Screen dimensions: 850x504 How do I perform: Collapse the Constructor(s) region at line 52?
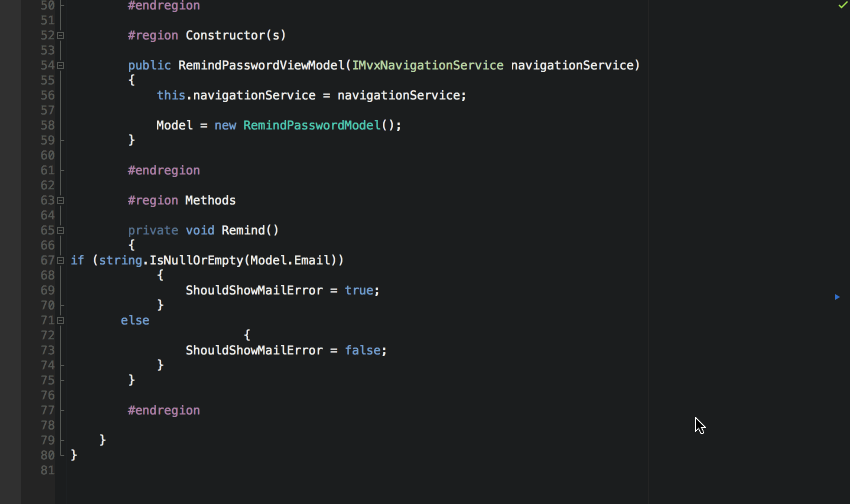pos(61,36)
